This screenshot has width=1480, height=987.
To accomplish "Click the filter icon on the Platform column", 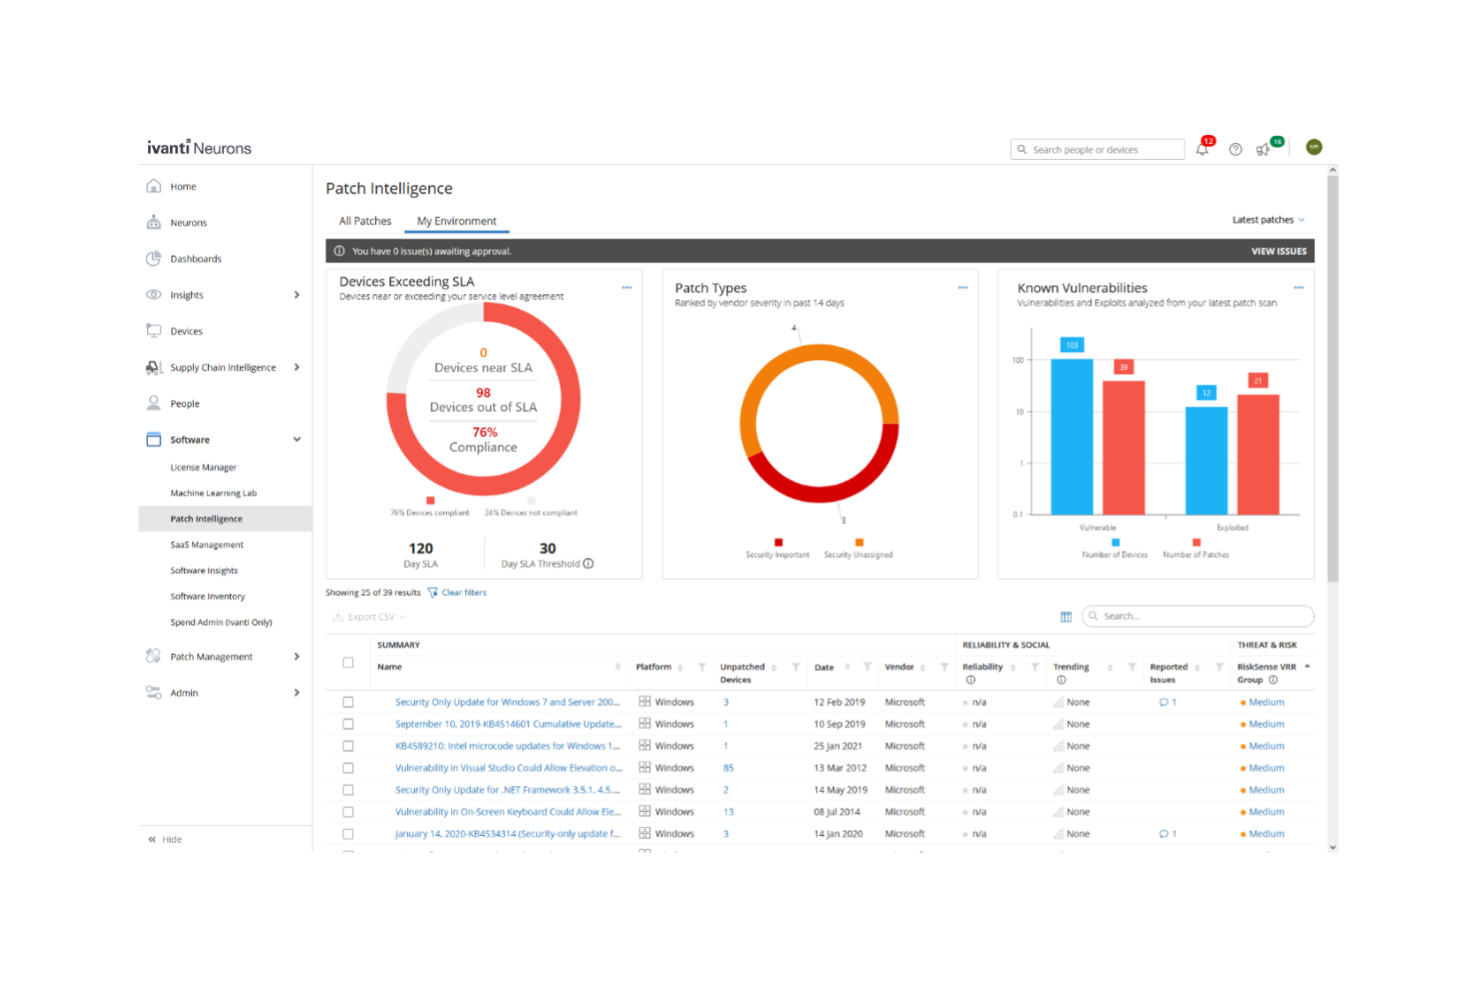I will click(x=701, y=666).
